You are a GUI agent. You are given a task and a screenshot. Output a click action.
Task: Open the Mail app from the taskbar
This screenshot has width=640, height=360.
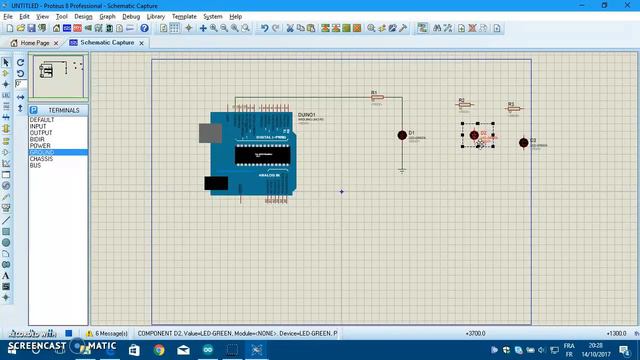point(183,350)
